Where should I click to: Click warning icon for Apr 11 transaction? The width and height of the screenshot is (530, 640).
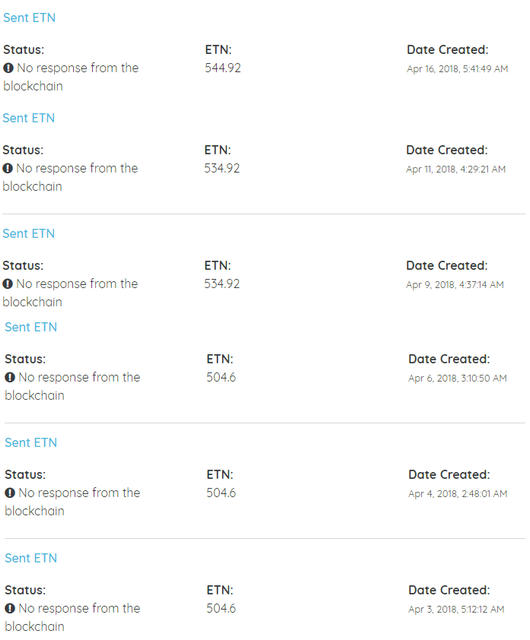(x=7, y=168)
